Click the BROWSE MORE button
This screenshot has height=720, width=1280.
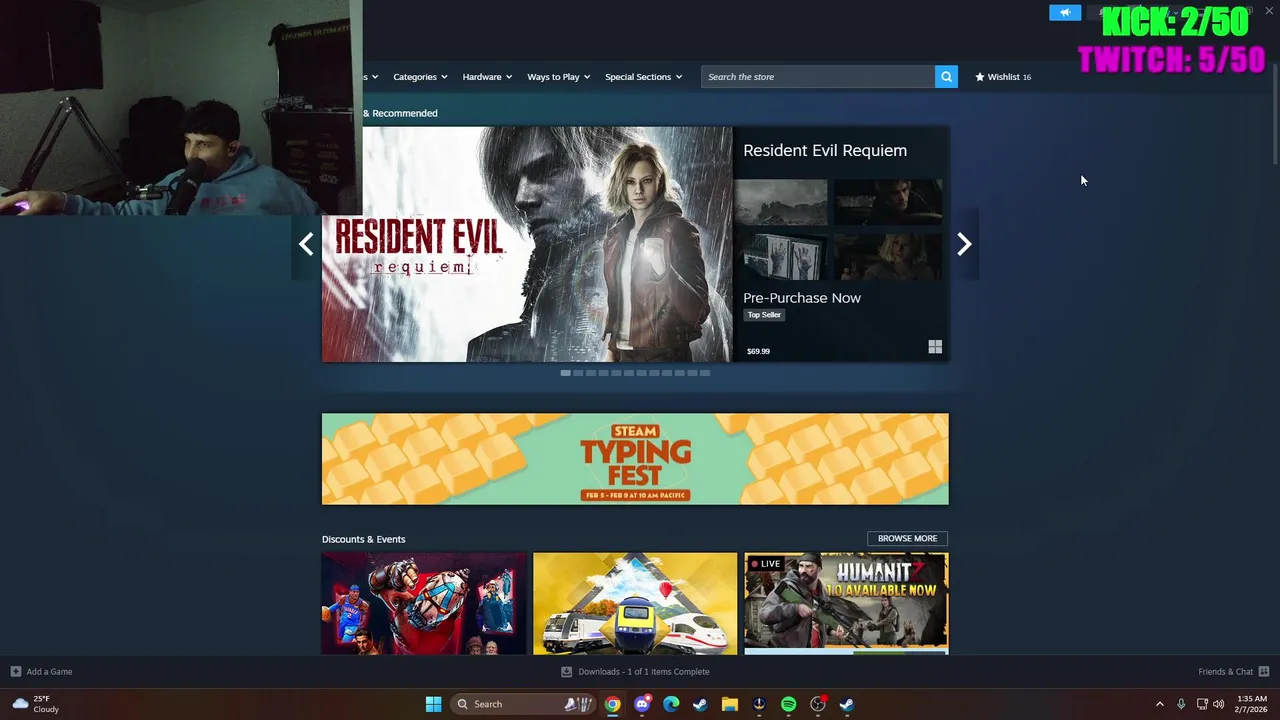[907, 538]
